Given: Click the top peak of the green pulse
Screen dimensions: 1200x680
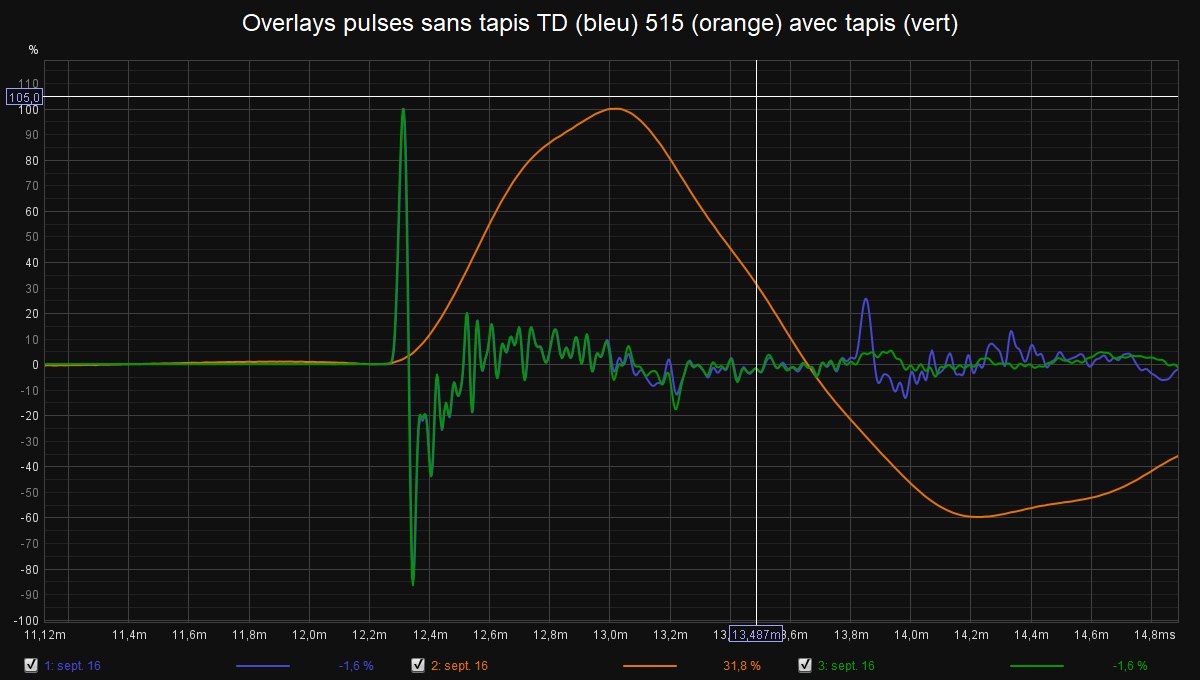Looking at the screenshot, I should pos(403,109).
